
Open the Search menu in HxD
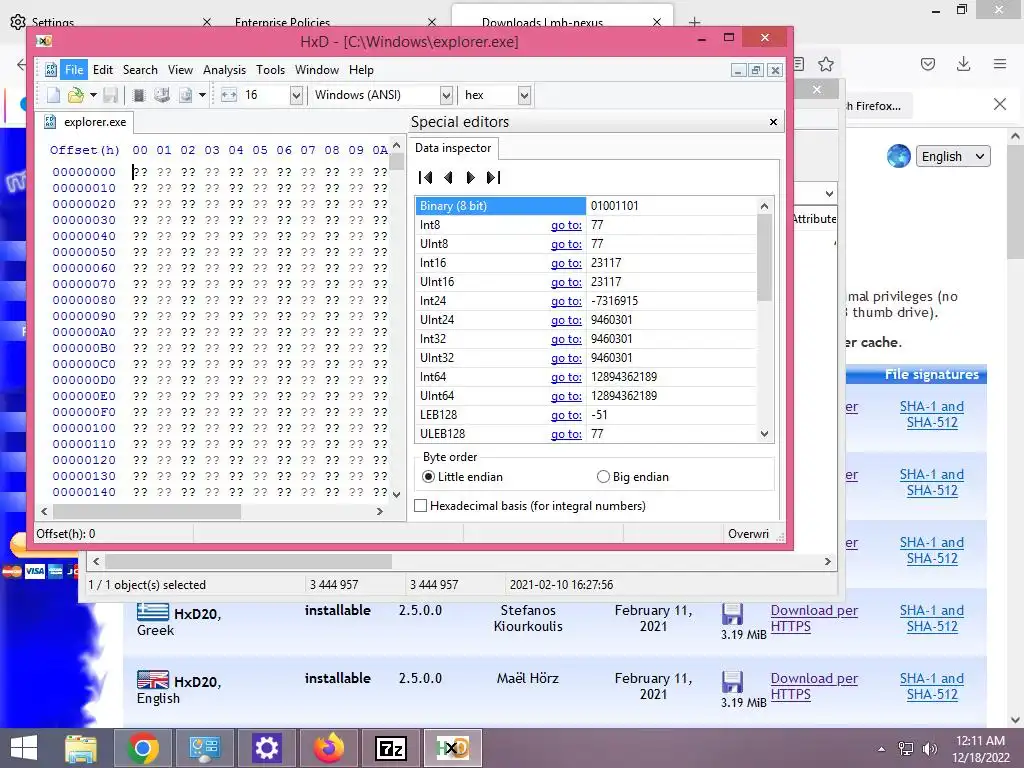click(140, 70)
